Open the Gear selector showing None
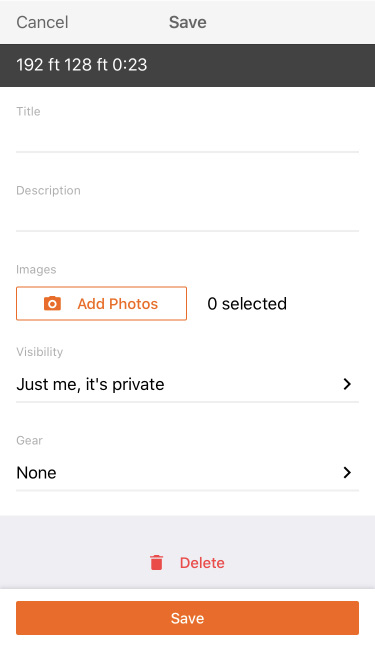This screenshot has height=647, width=375. pyautogui.click(x=187, y=472)
